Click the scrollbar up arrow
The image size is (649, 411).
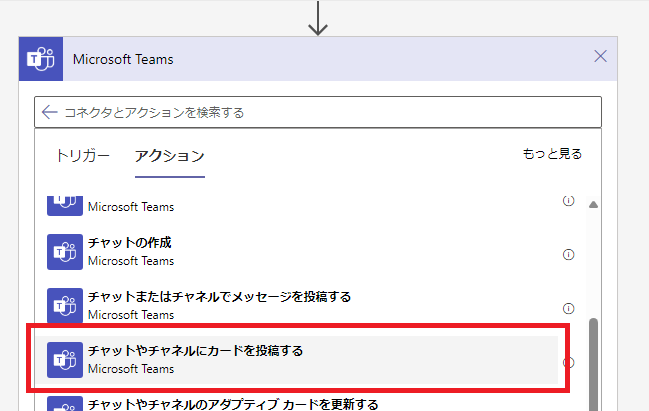coord(593,205)
